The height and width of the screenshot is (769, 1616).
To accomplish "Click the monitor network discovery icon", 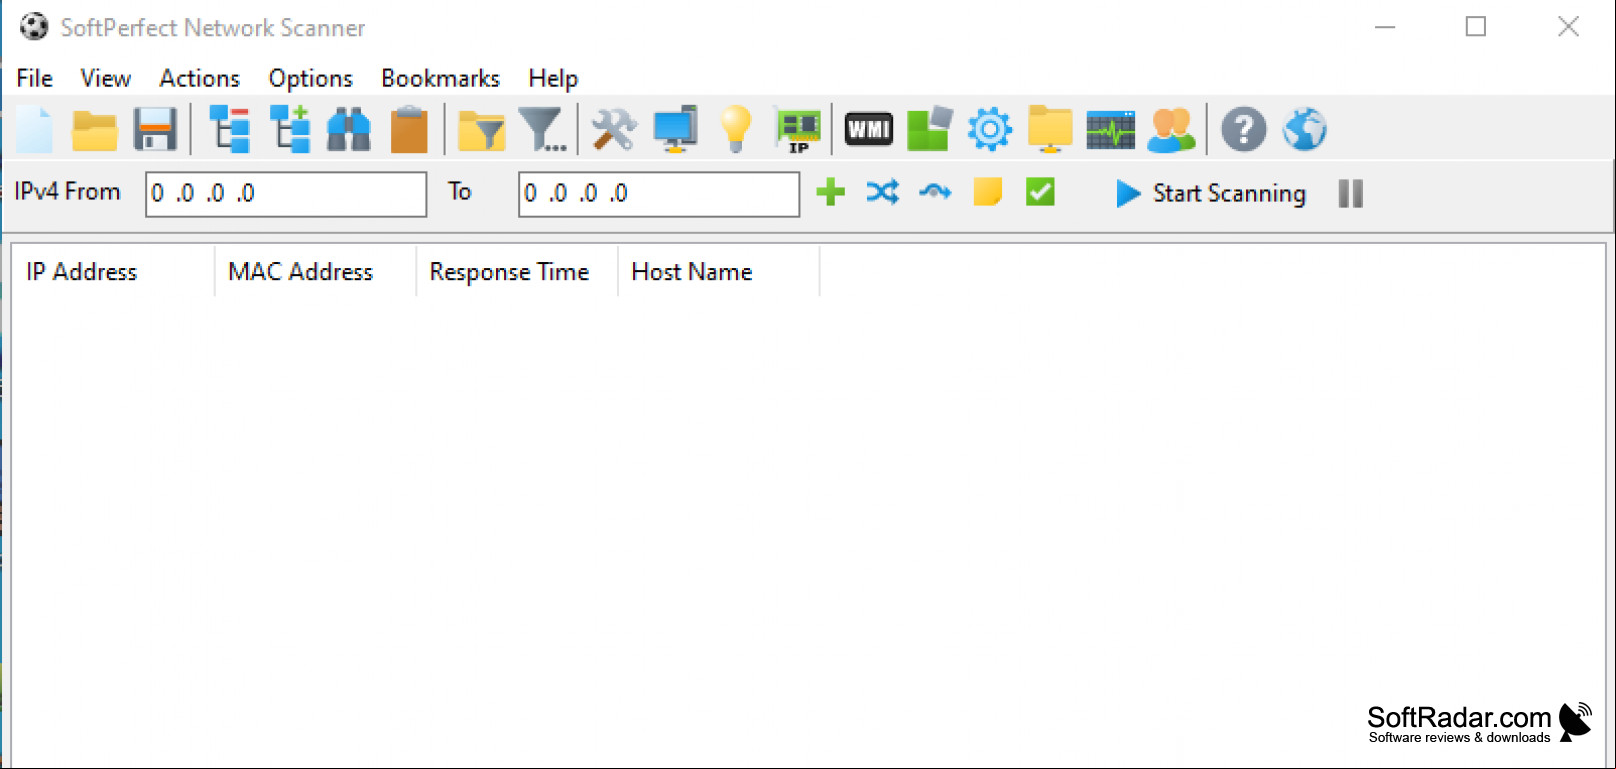I will [676, 130].
